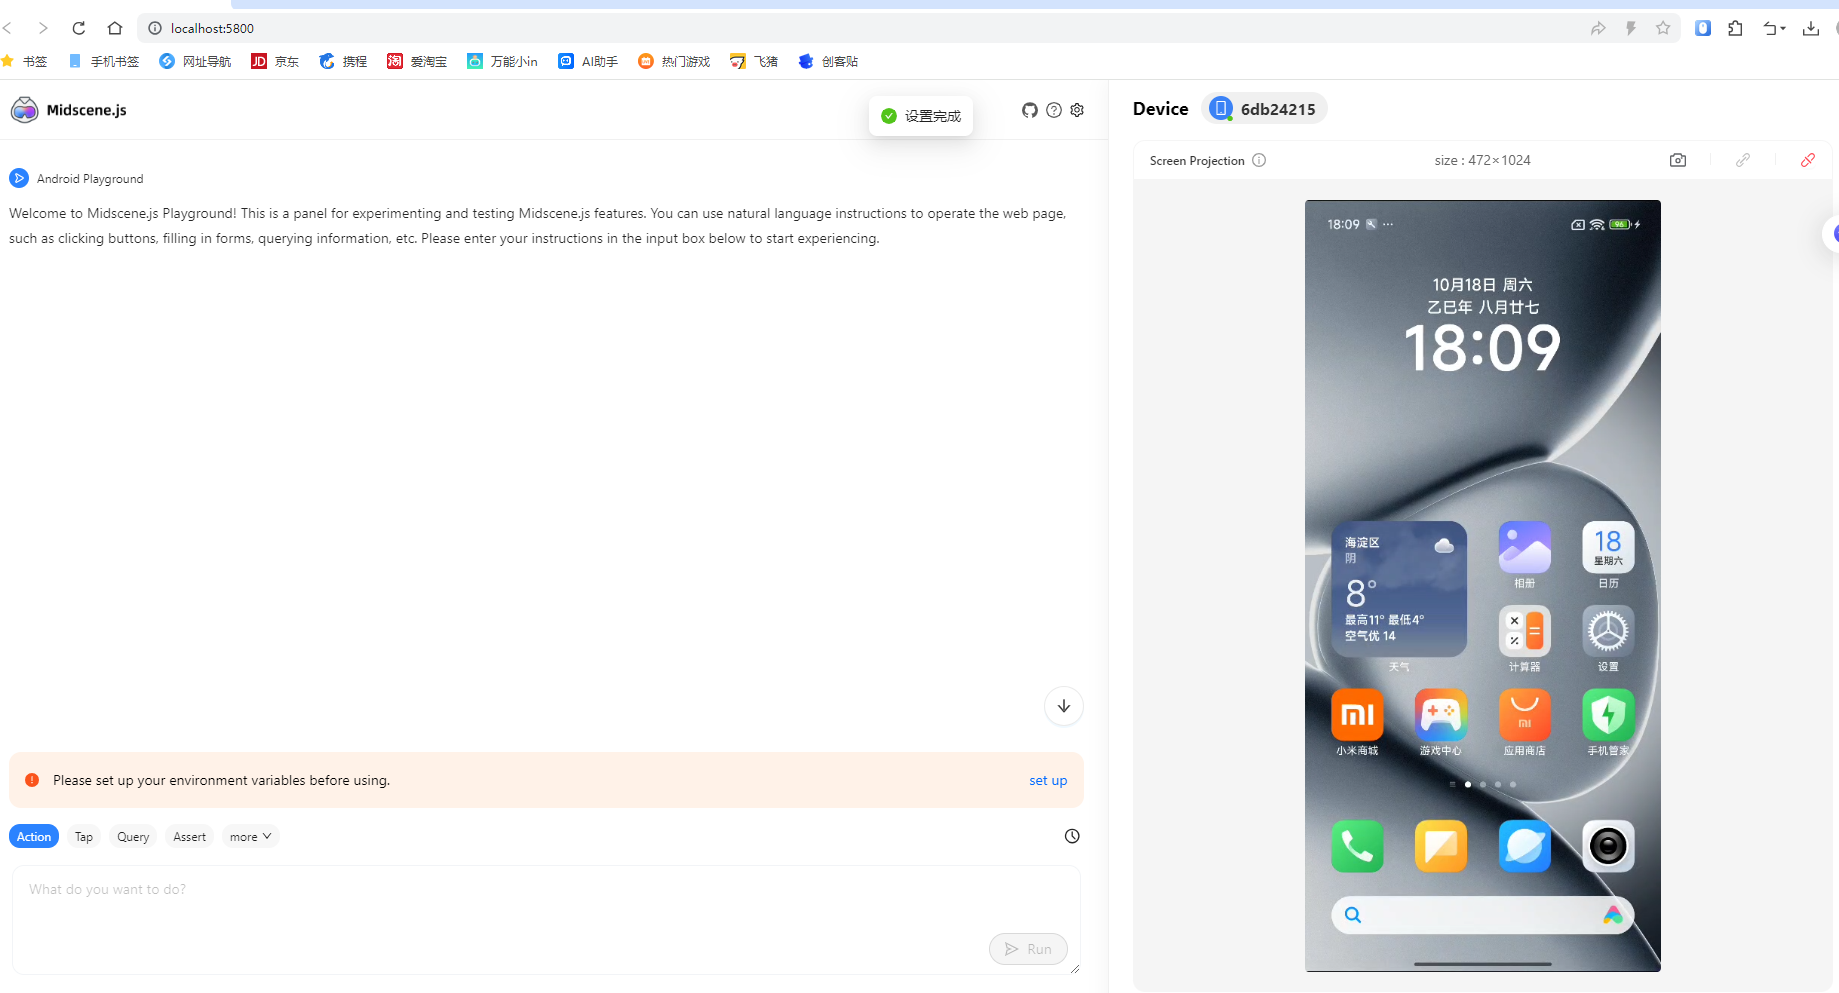Tap the phone search bar
Image resolution: width=1839 pixels, height=993 pixels.
pos(1482,915)
